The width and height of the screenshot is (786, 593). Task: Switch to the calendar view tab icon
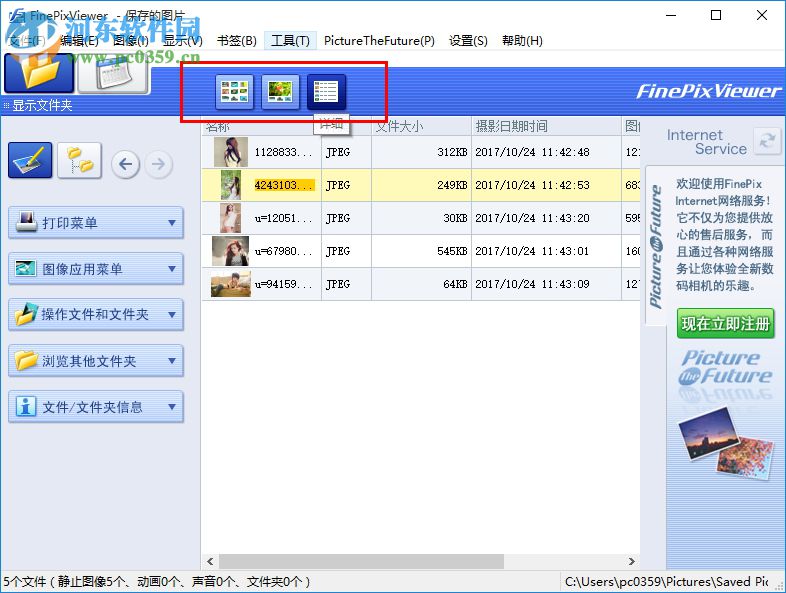pyautogui.click(x=114, y=75)
